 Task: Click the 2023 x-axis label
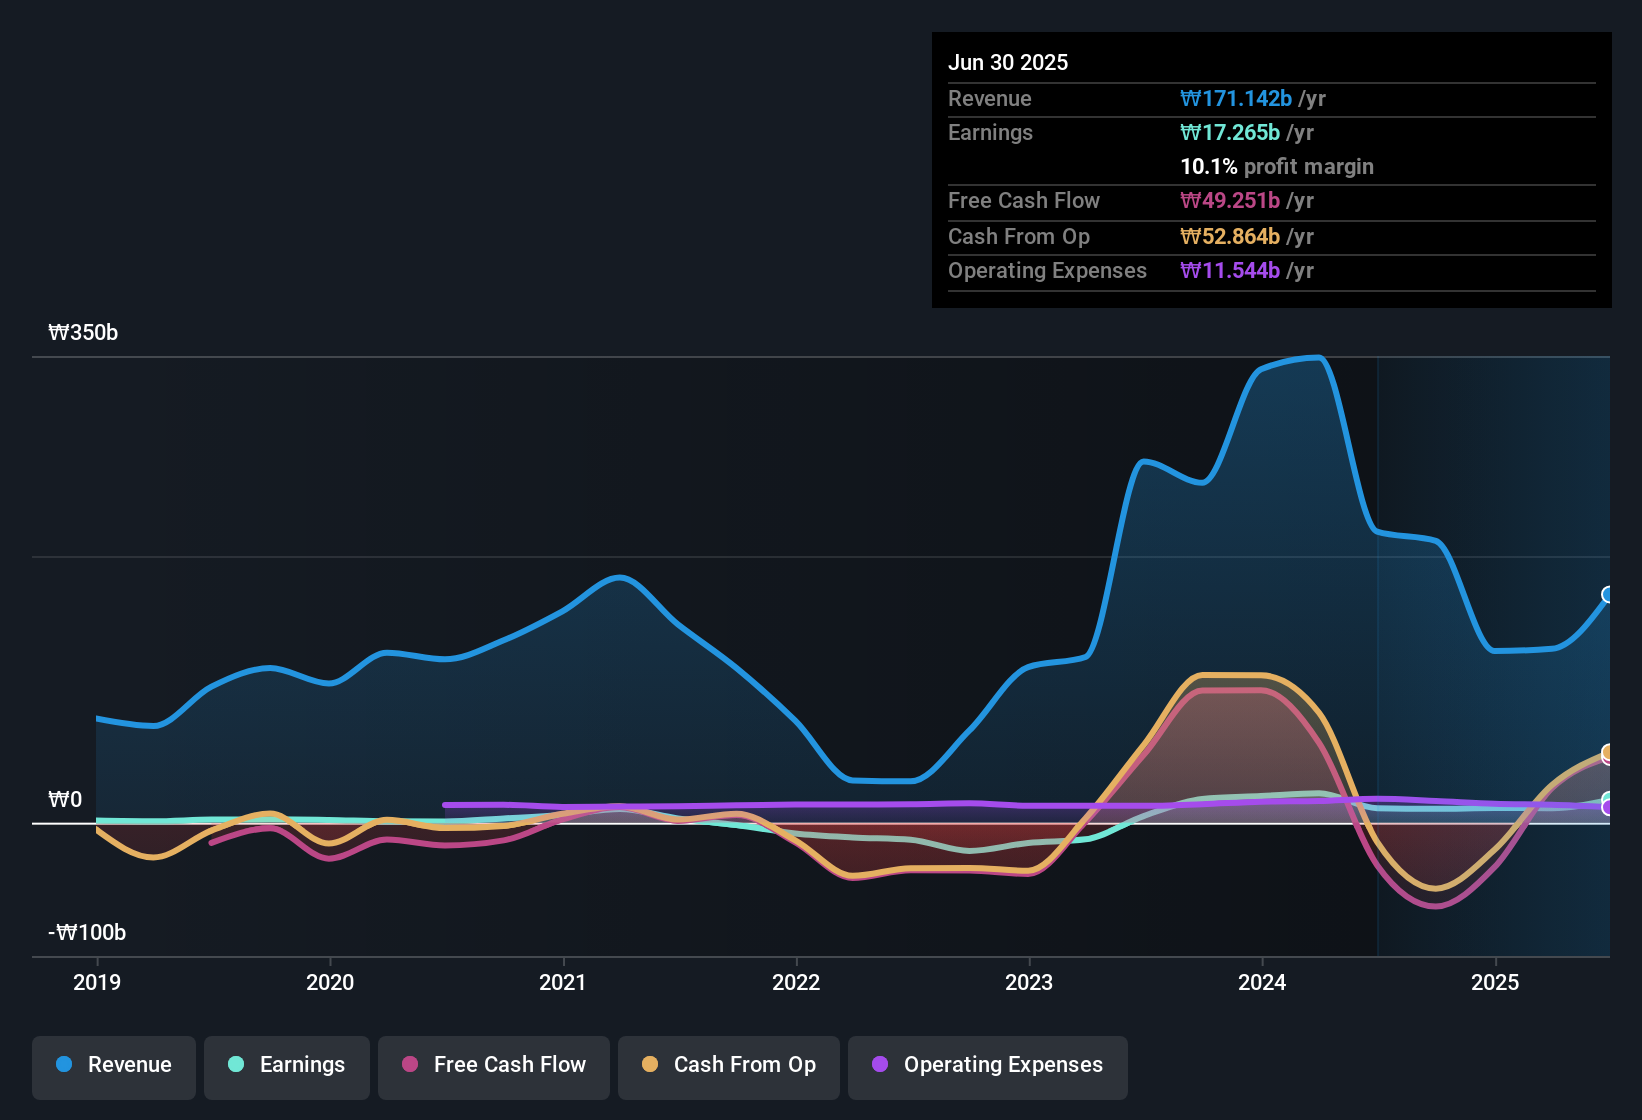(x=1029, y=982)
